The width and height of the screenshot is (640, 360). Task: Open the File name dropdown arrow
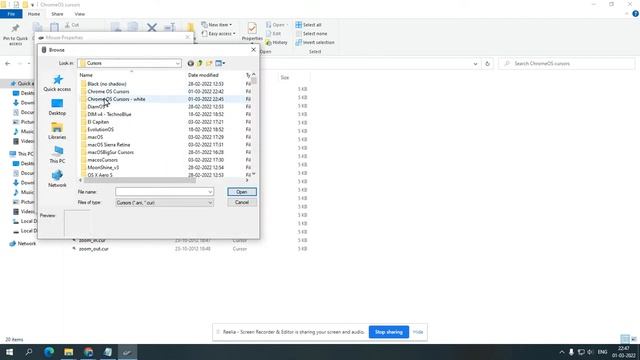(x=210, y=192)
